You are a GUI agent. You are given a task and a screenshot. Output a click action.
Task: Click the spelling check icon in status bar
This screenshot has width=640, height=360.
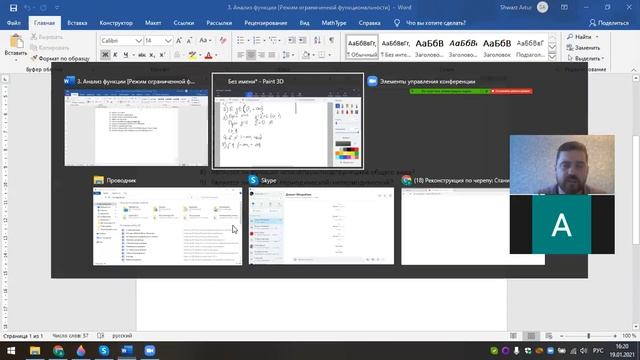coord(100,336)
